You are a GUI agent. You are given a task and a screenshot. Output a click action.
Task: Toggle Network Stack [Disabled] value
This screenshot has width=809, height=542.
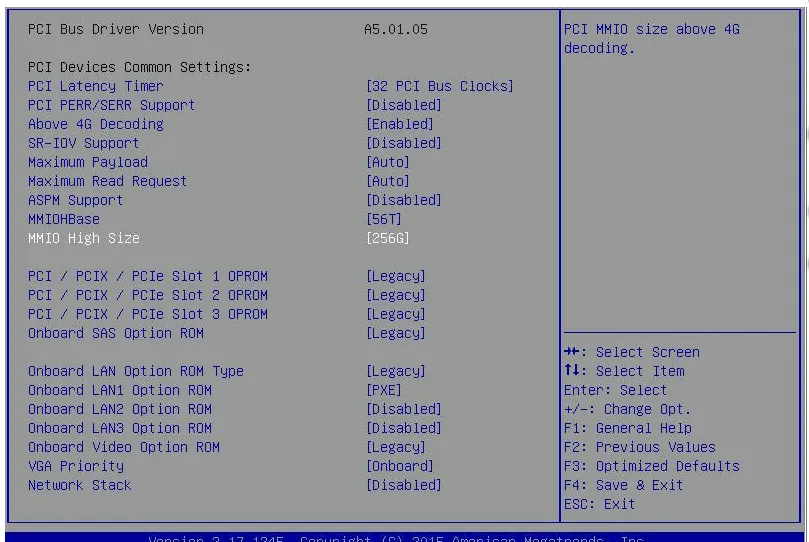coord(404,485)
